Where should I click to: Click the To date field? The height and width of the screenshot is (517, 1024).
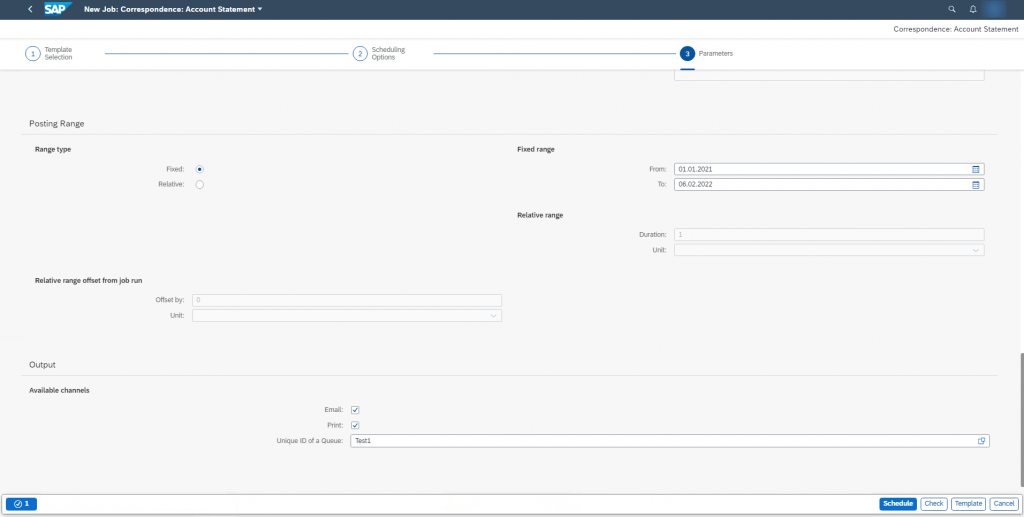[x=829, y=185]
